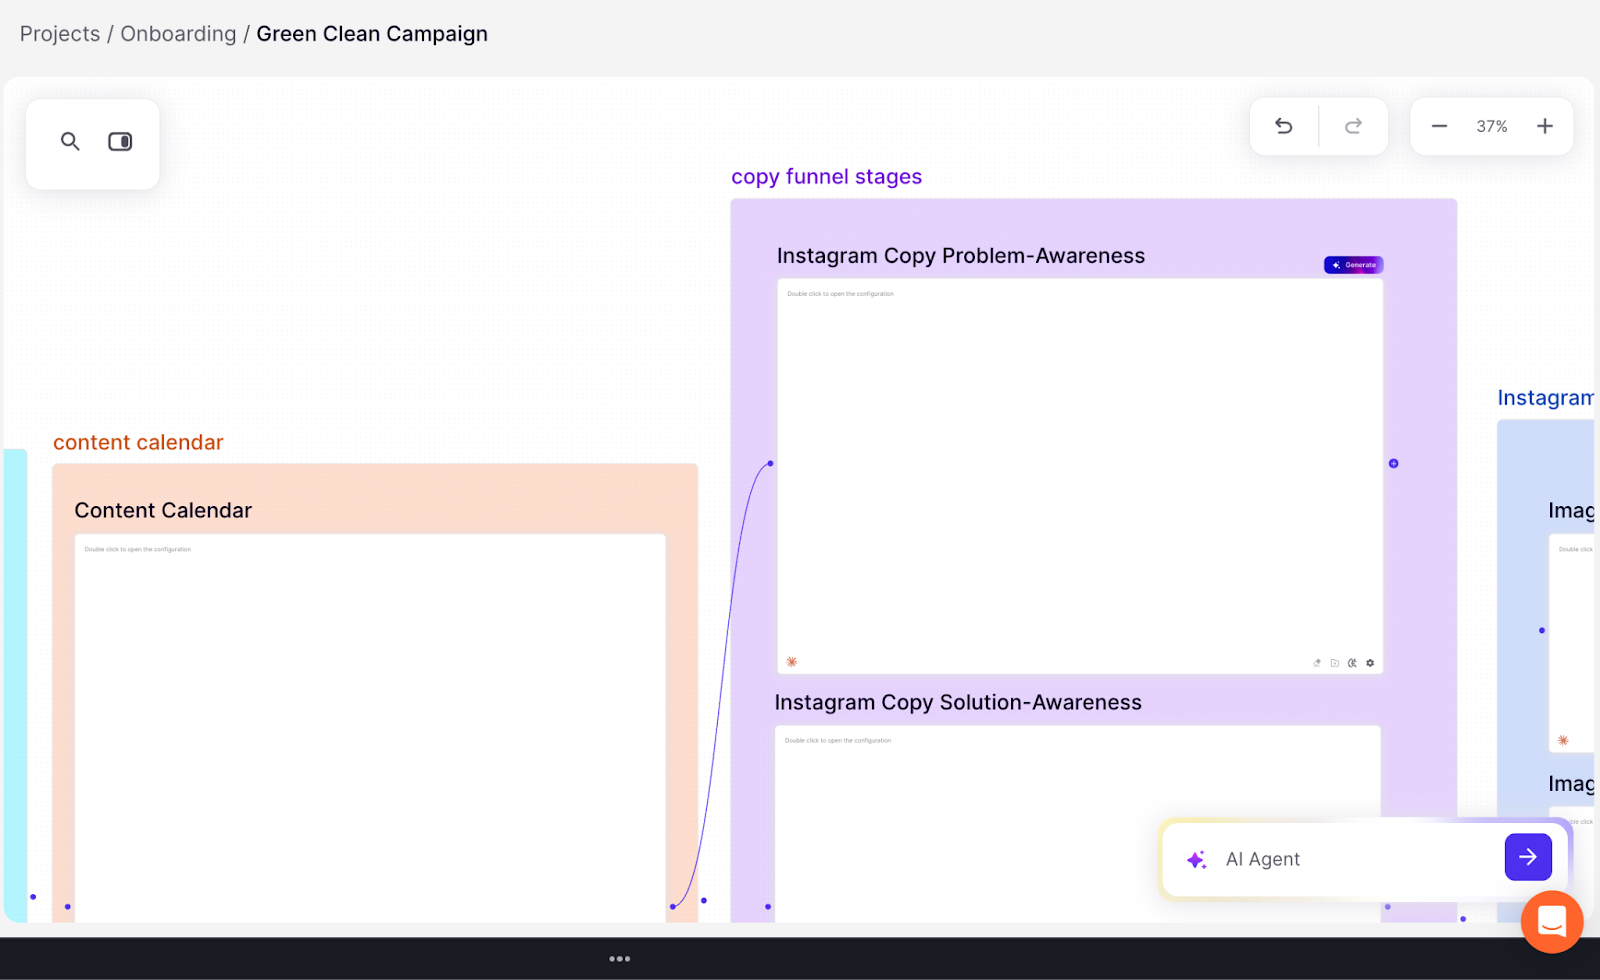Click the orange asterisk icon on Problem-Awareness card
Viewport: 1600px width, 980px height.
[x=792, y=662]
